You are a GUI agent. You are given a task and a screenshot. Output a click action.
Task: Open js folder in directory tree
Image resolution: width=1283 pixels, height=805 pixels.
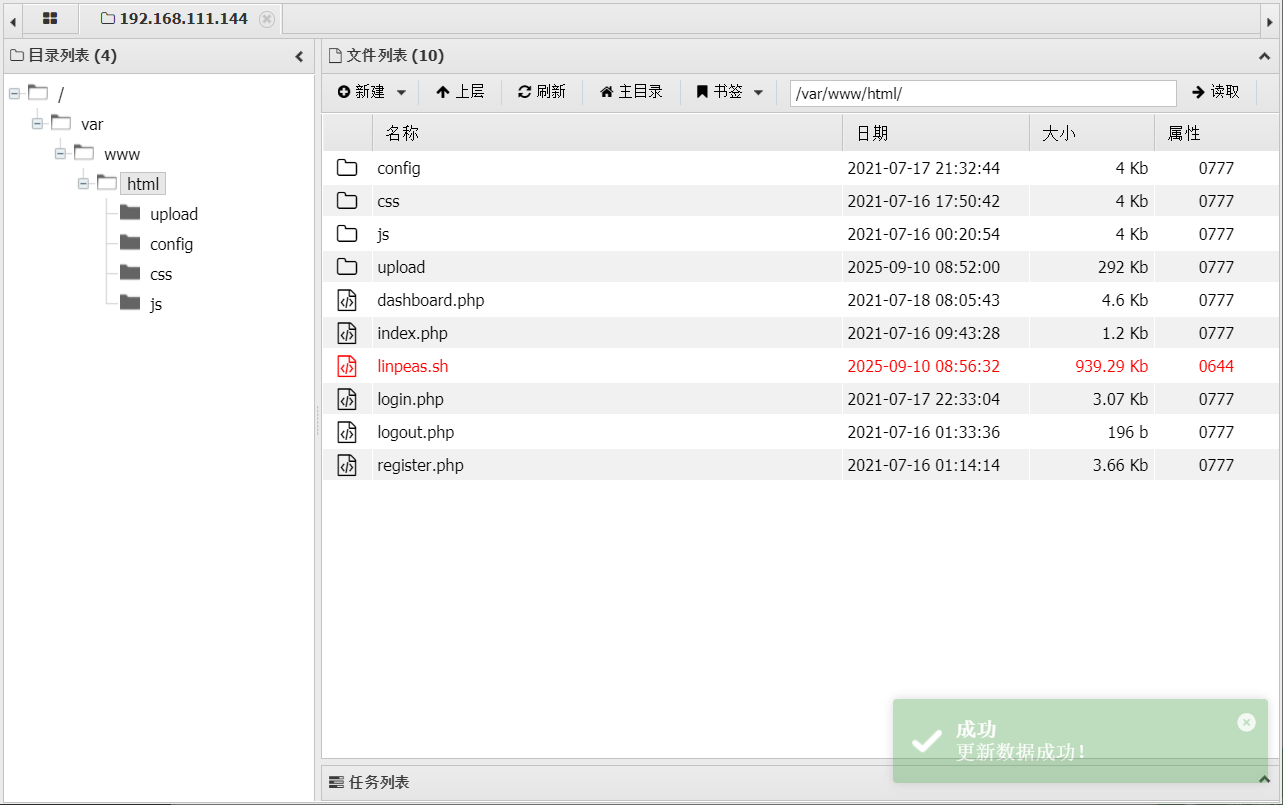156,304
